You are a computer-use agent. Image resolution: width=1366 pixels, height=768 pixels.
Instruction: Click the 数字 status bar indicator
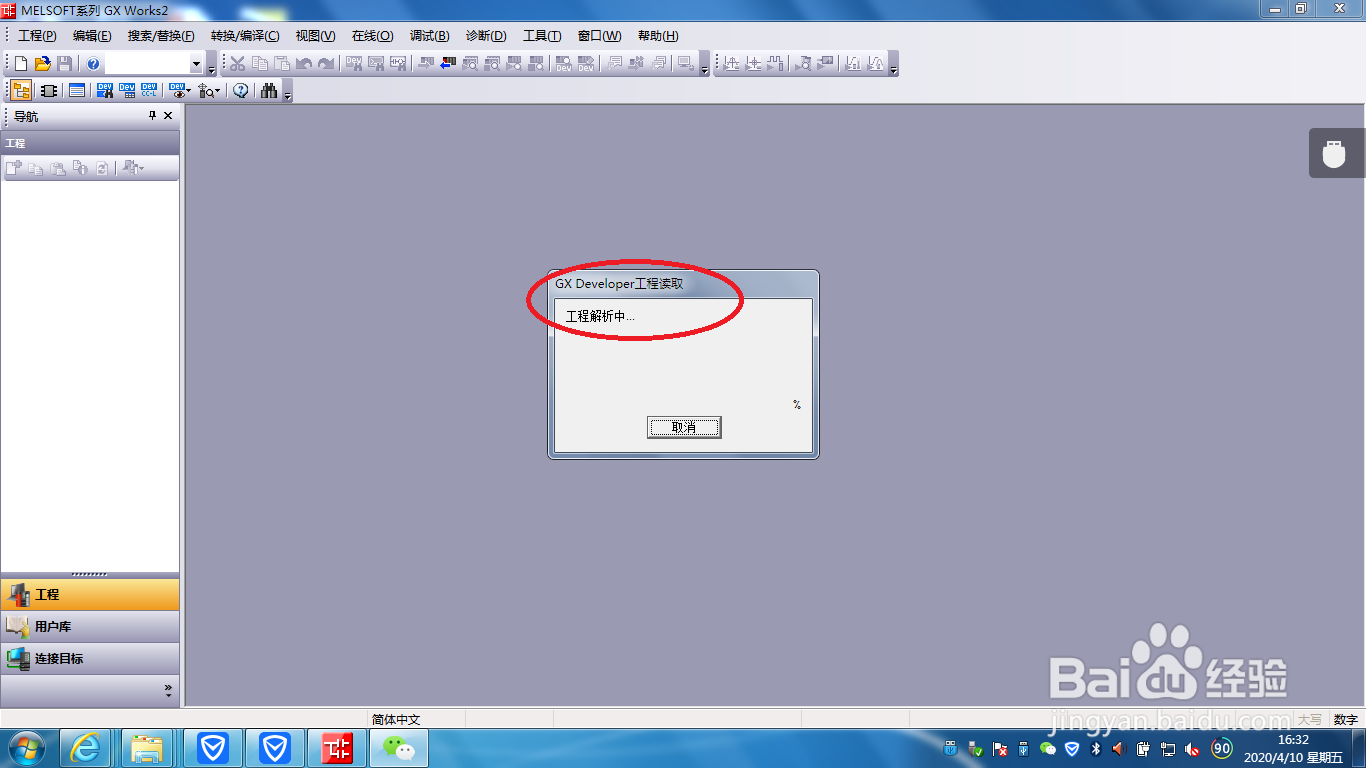click(1346, 719)
